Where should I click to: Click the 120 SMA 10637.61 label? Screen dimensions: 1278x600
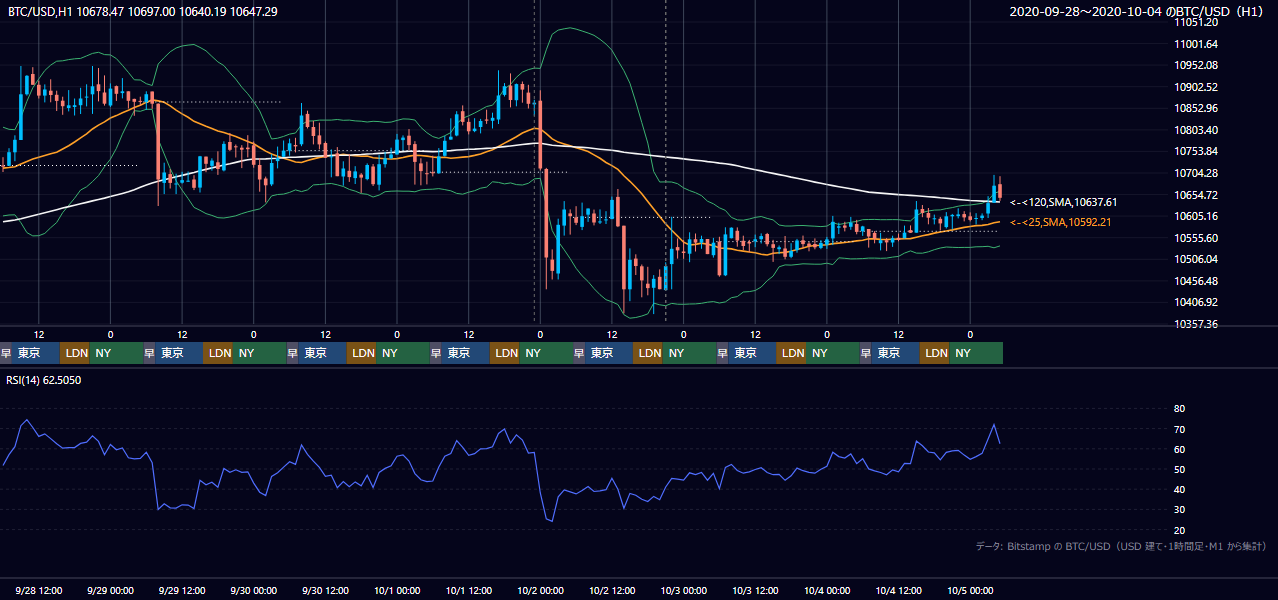click(1064, 202)
